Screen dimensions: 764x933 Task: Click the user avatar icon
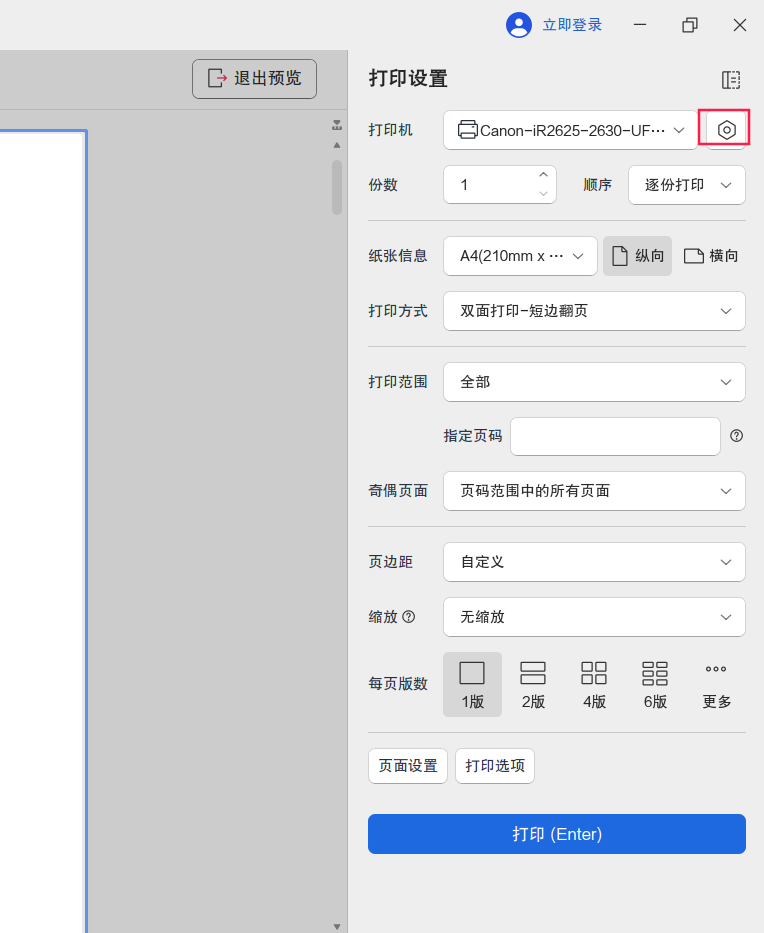(519, 25)
